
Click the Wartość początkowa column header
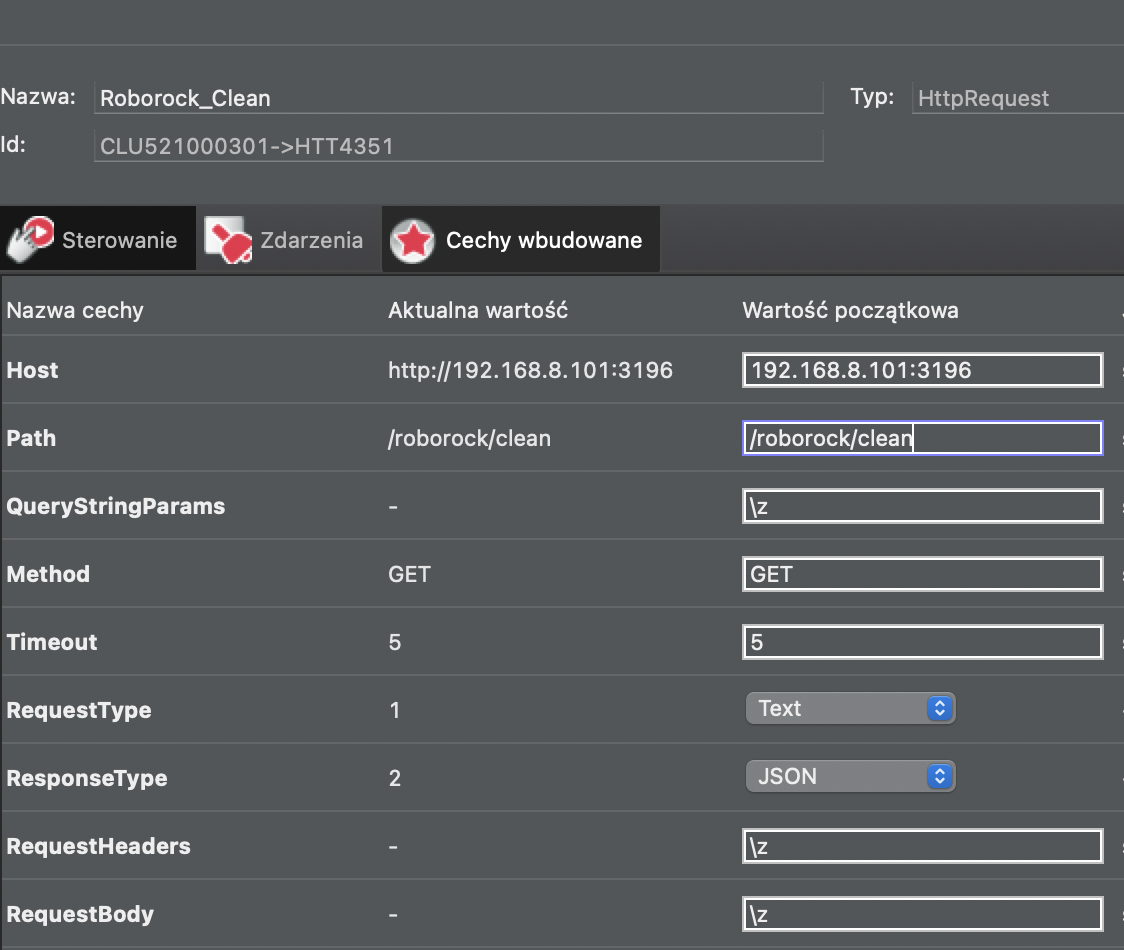tap(850, 310)
